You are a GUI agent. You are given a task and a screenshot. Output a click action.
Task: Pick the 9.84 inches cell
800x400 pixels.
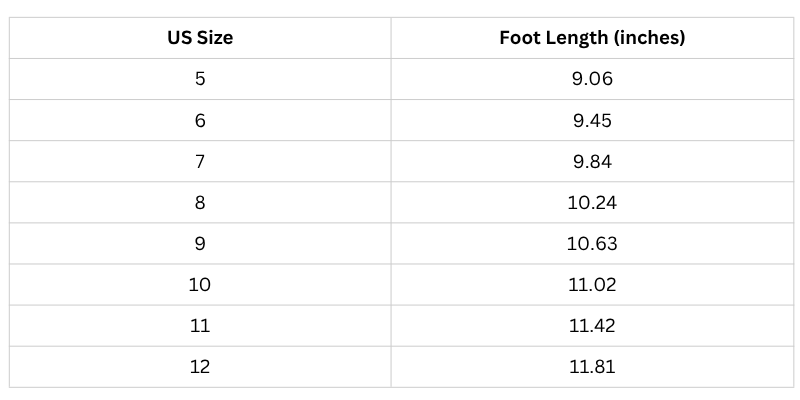[592, 161]
